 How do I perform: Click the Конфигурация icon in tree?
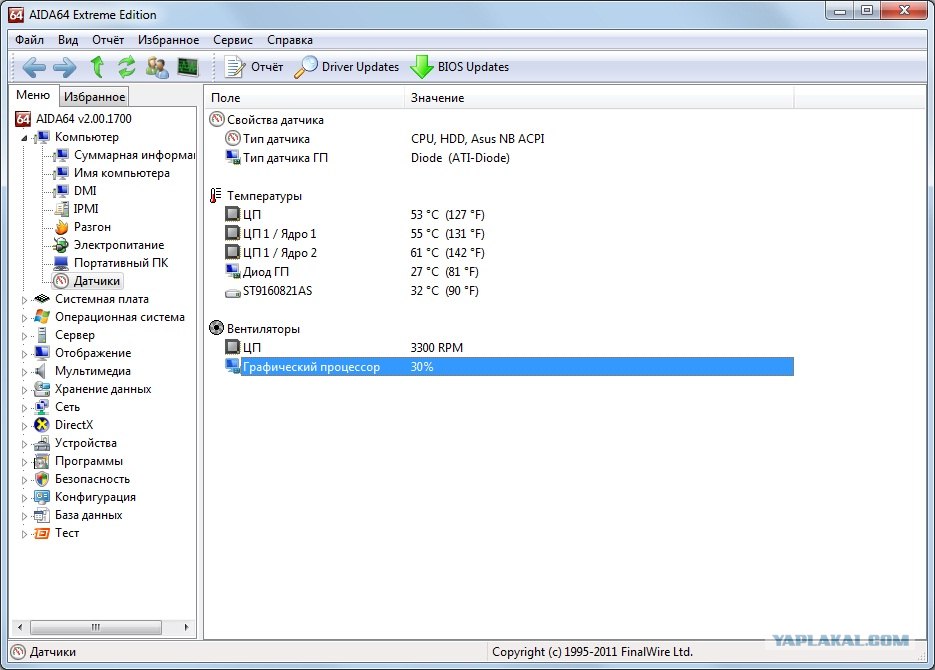[42, 497]
